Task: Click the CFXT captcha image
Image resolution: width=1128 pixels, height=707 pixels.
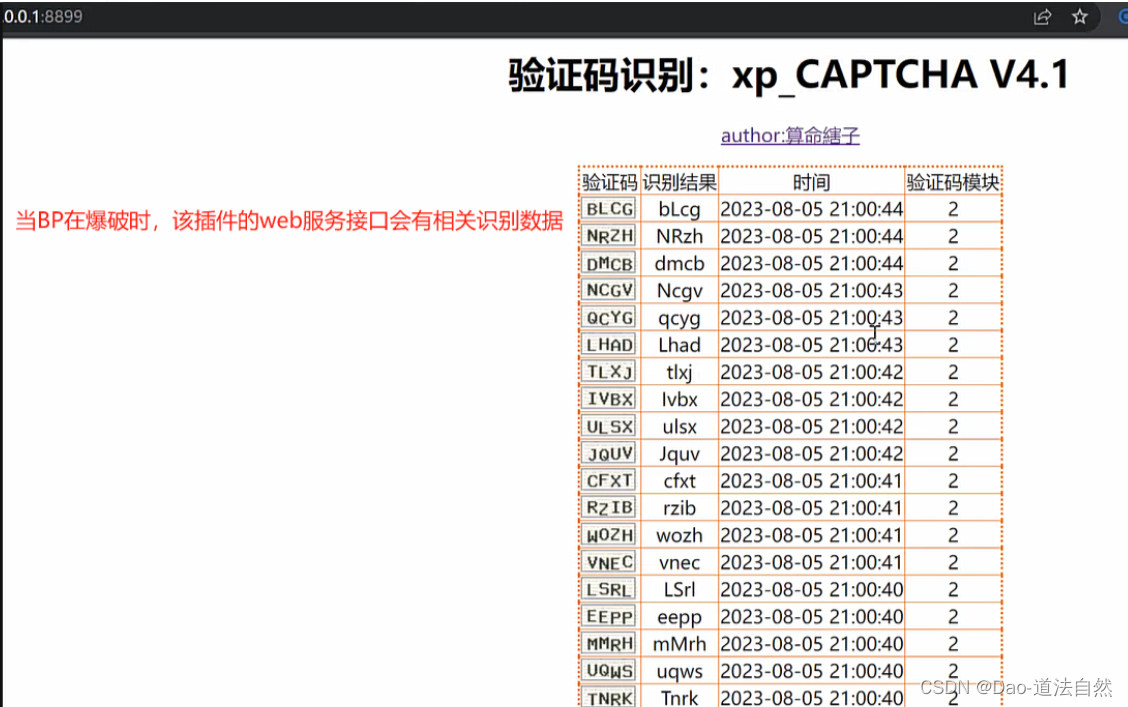Action: (609, 480)
